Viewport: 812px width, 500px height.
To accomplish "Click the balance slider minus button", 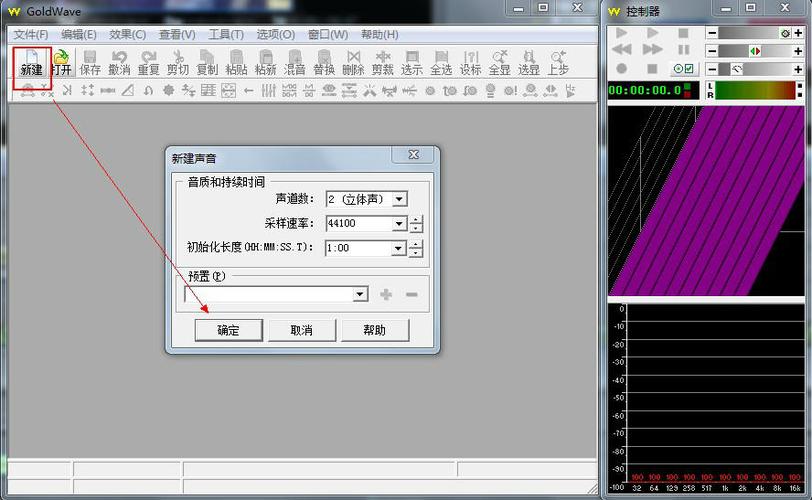I will (712, 51).
